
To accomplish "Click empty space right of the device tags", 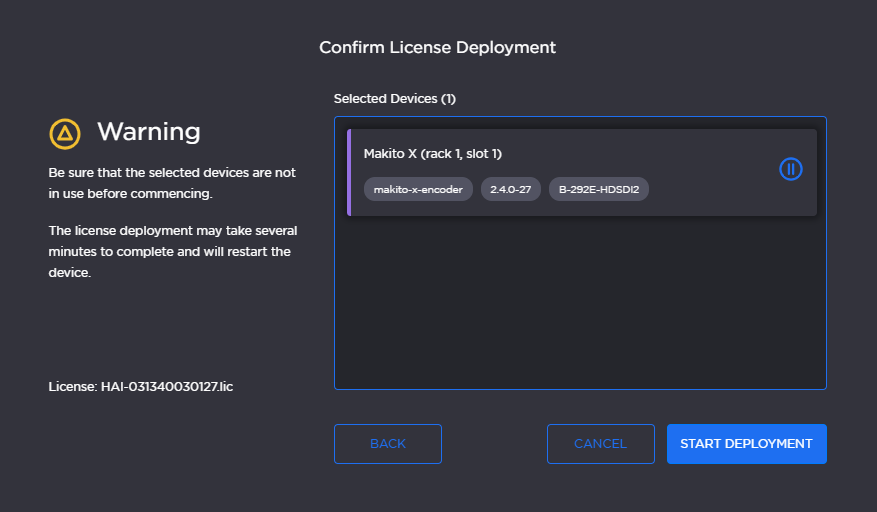I will pos(710,189).
